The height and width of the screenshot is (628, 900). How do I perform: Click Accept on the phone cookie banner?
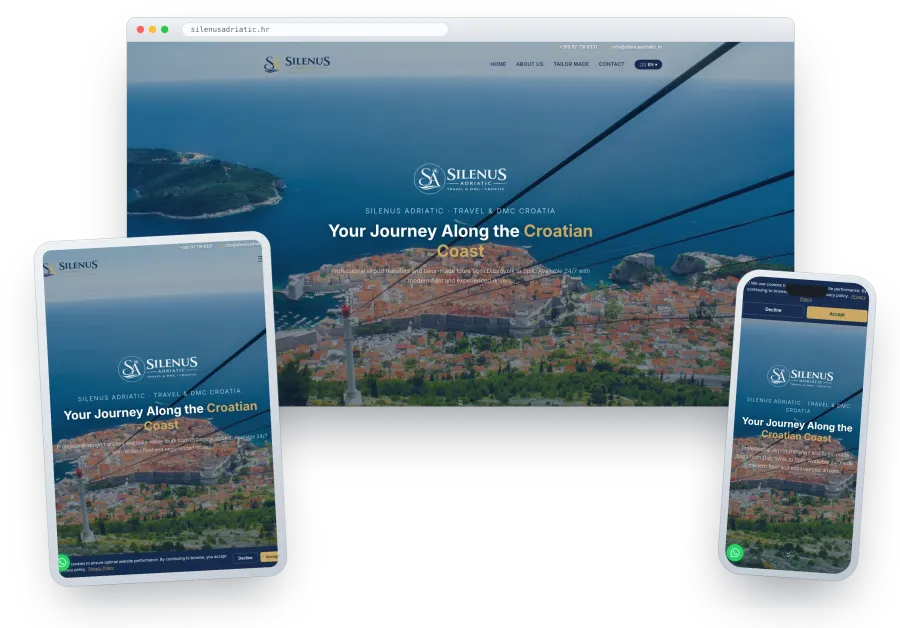click(x=836, y=314)
